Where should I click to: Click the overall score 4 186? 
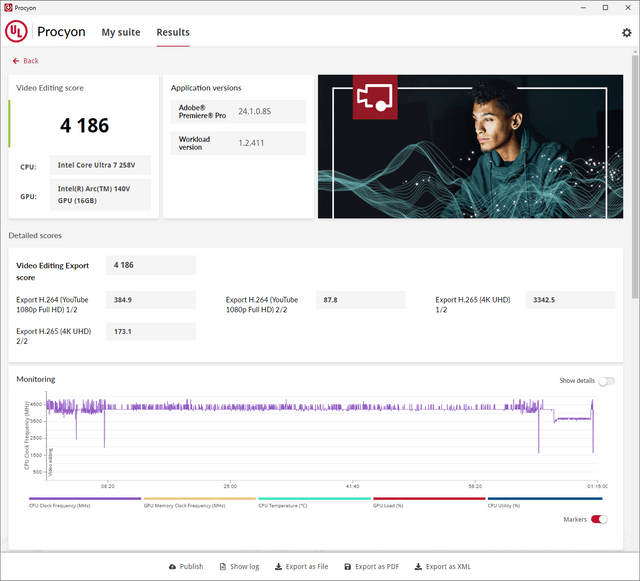click(x=84, y=125)
